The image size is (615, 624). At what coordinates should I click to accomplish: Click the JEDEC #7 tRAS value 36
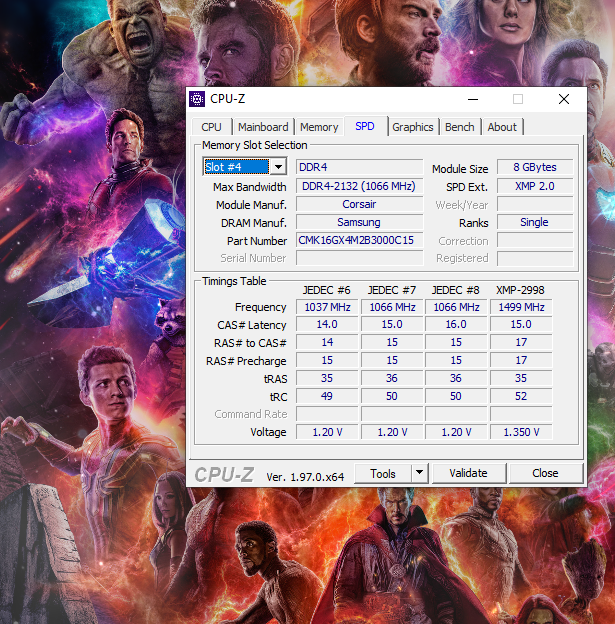tap(392, 378)
